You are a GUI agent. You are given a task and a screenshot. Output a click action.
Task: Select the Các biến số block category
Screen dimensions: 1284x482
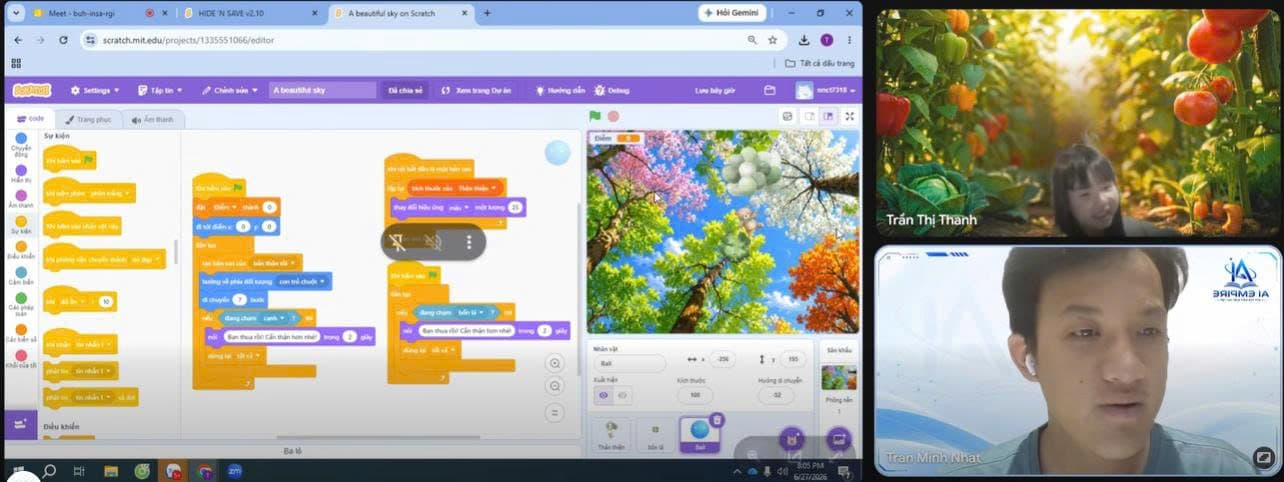[21, 332]
